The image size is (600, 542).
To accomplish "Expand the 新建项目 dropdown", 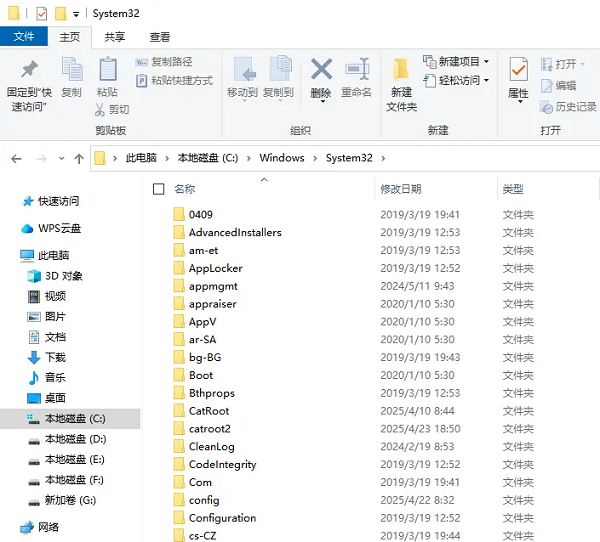I will click(486, 62).
